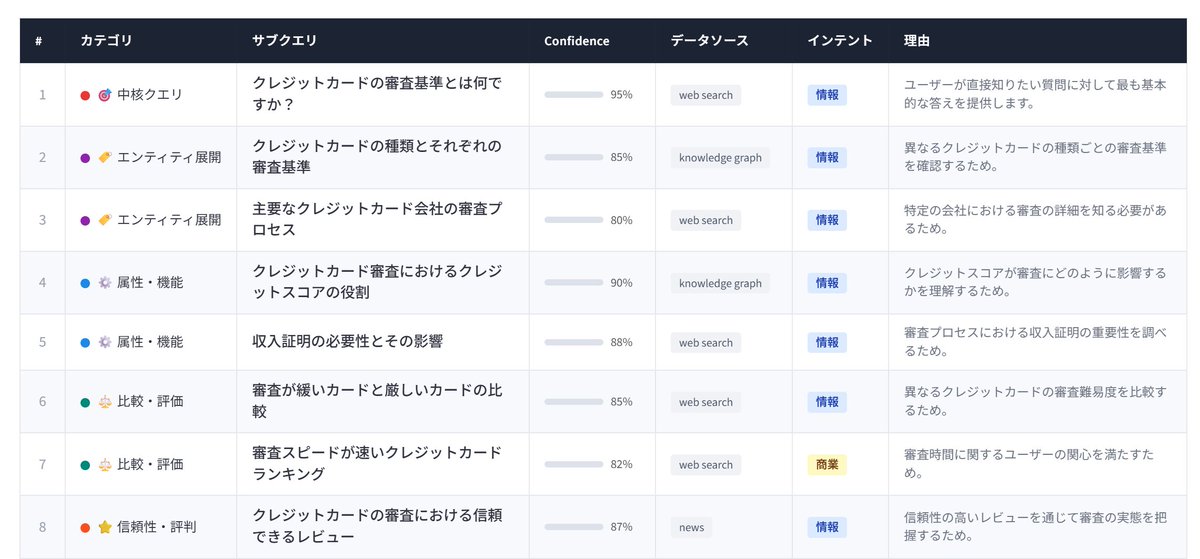Click the reason text starting クレジットスコアが審査に
This screenshot has width=1200, height=559.
tap(1035, 282)
